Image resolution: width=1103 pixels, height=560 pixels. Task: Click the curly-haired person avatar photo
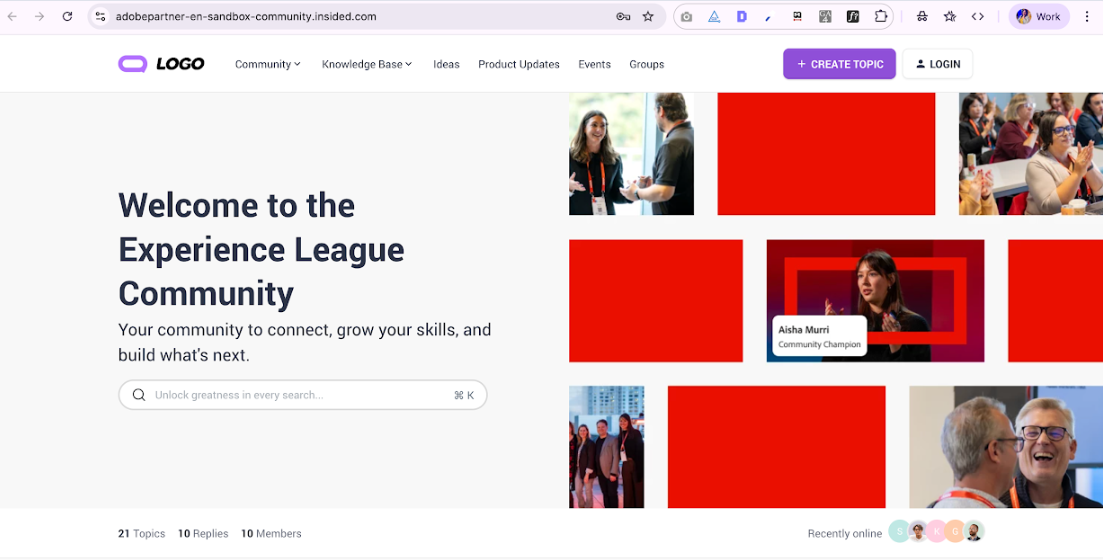[x=917, y=532]
